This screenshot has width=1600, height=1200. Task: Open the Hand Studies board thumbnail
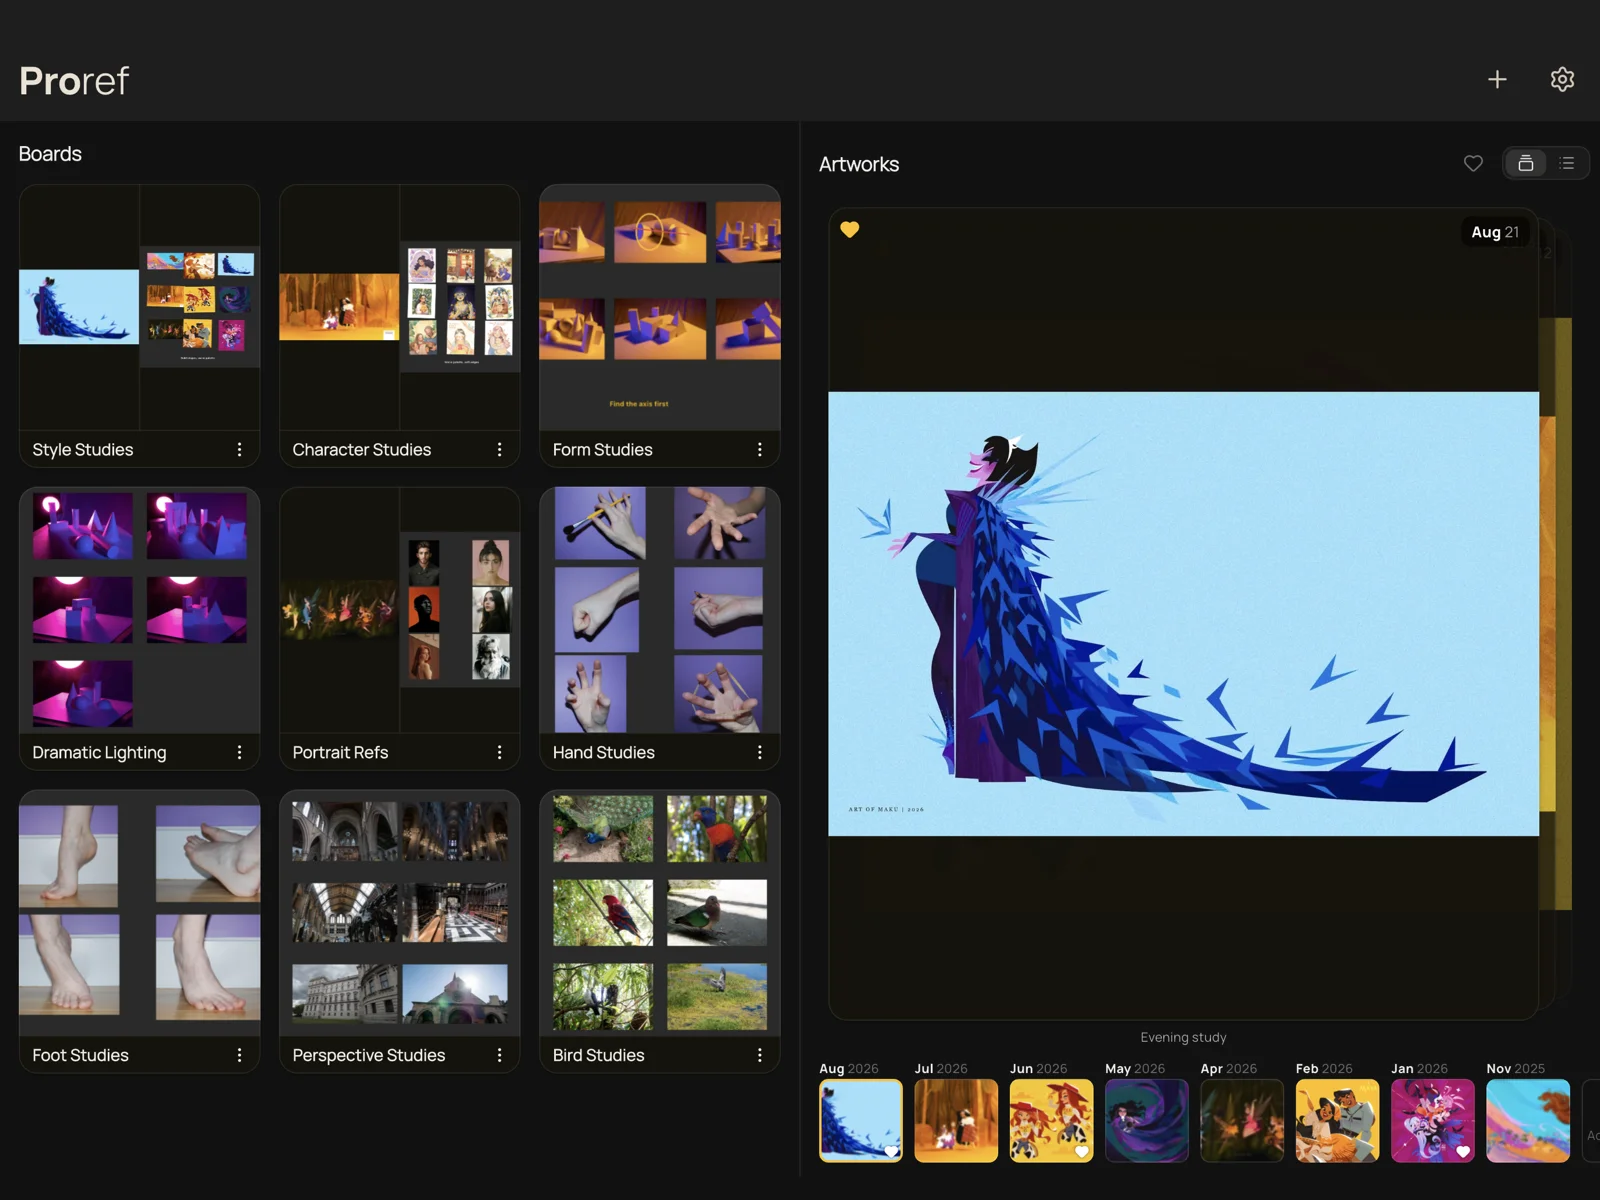click(660, 610)
